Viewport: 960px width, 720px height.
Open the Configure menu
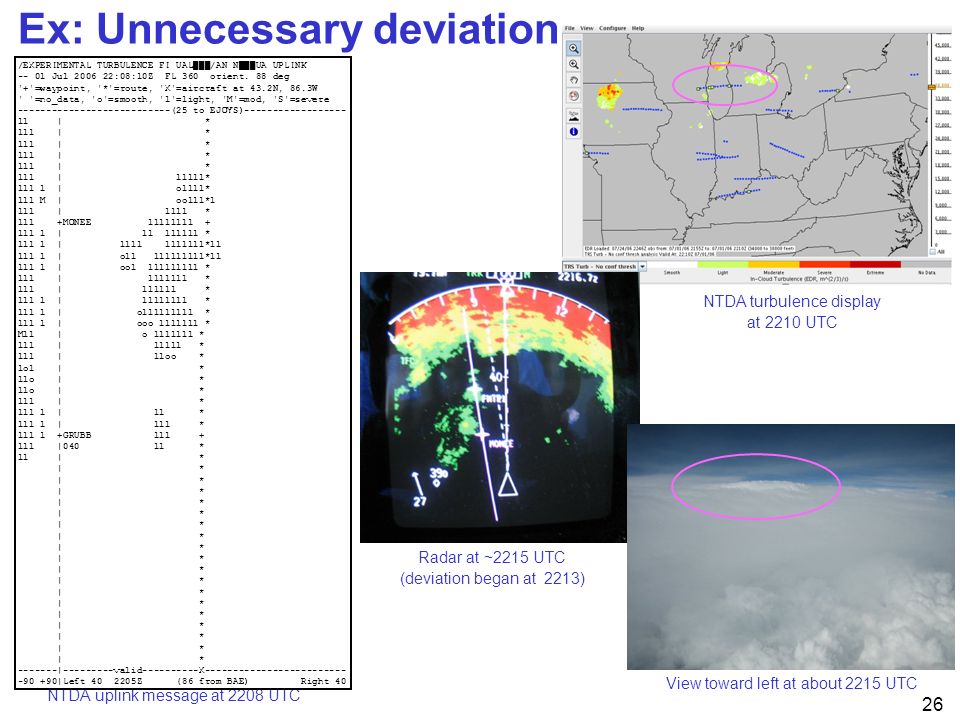612,28
